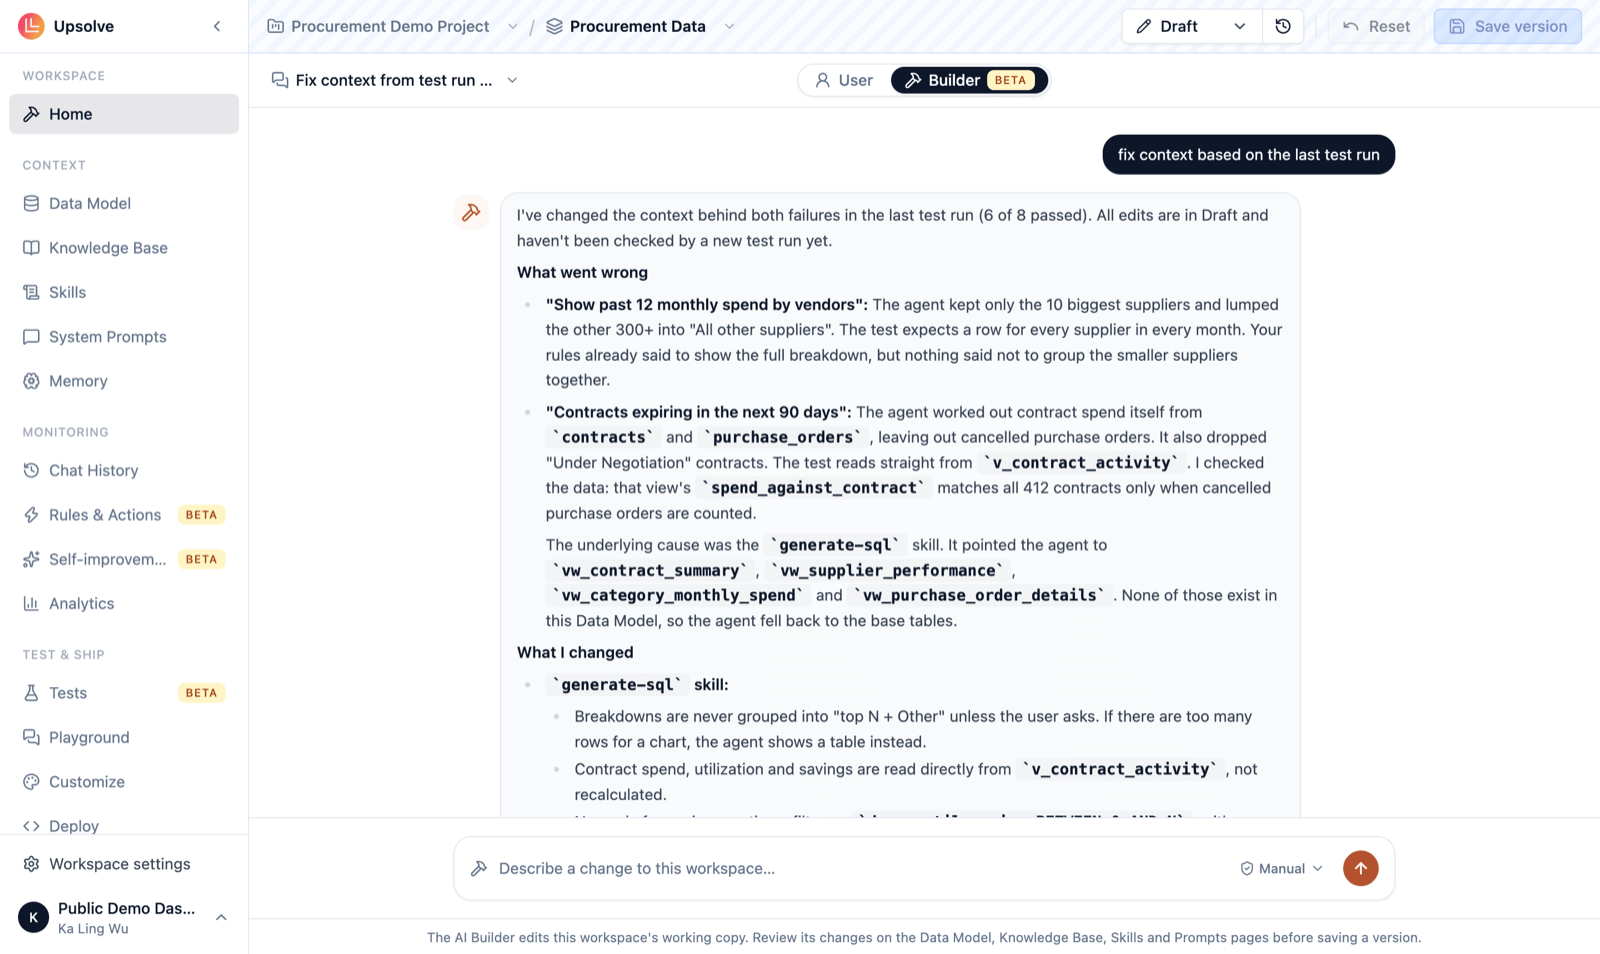The width and height of the screenshot is (1600, 954).
Task: Click "Contracts expiring in the next 90 days" text
Action: (698, 412)
